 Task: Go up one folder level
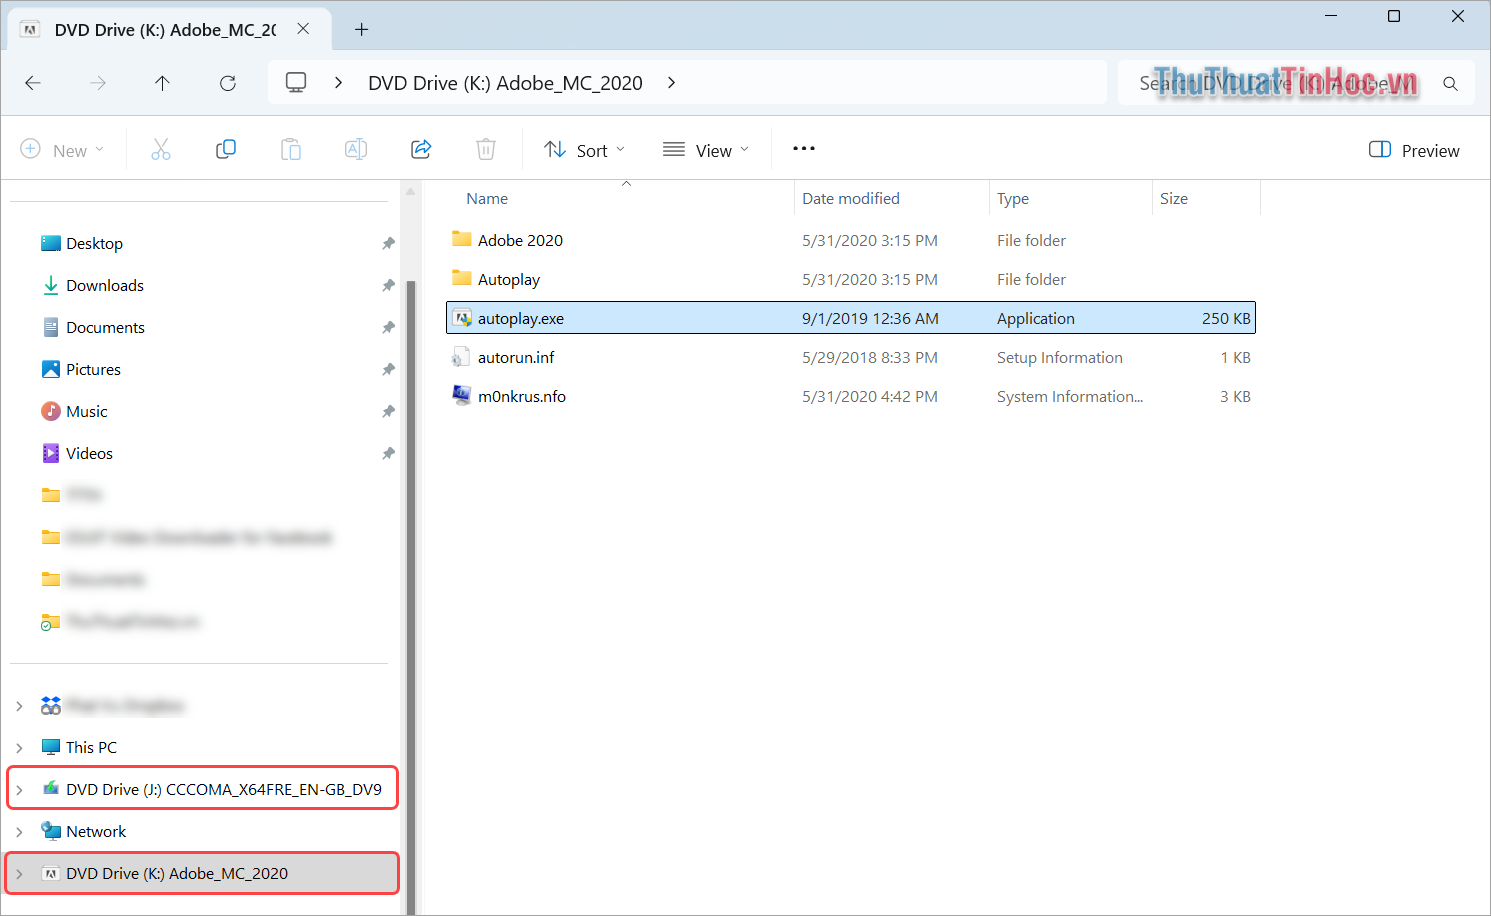click(163, 83)
